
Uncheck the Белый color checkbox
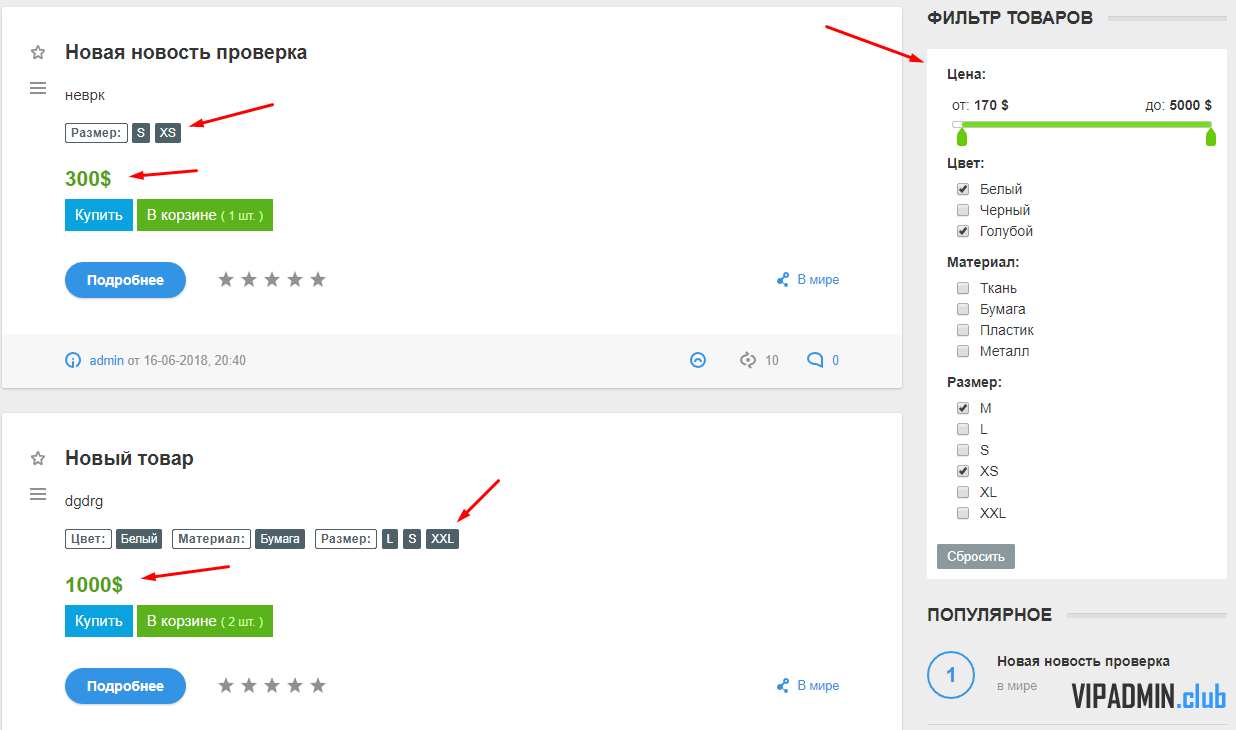(x=963, y=189)
